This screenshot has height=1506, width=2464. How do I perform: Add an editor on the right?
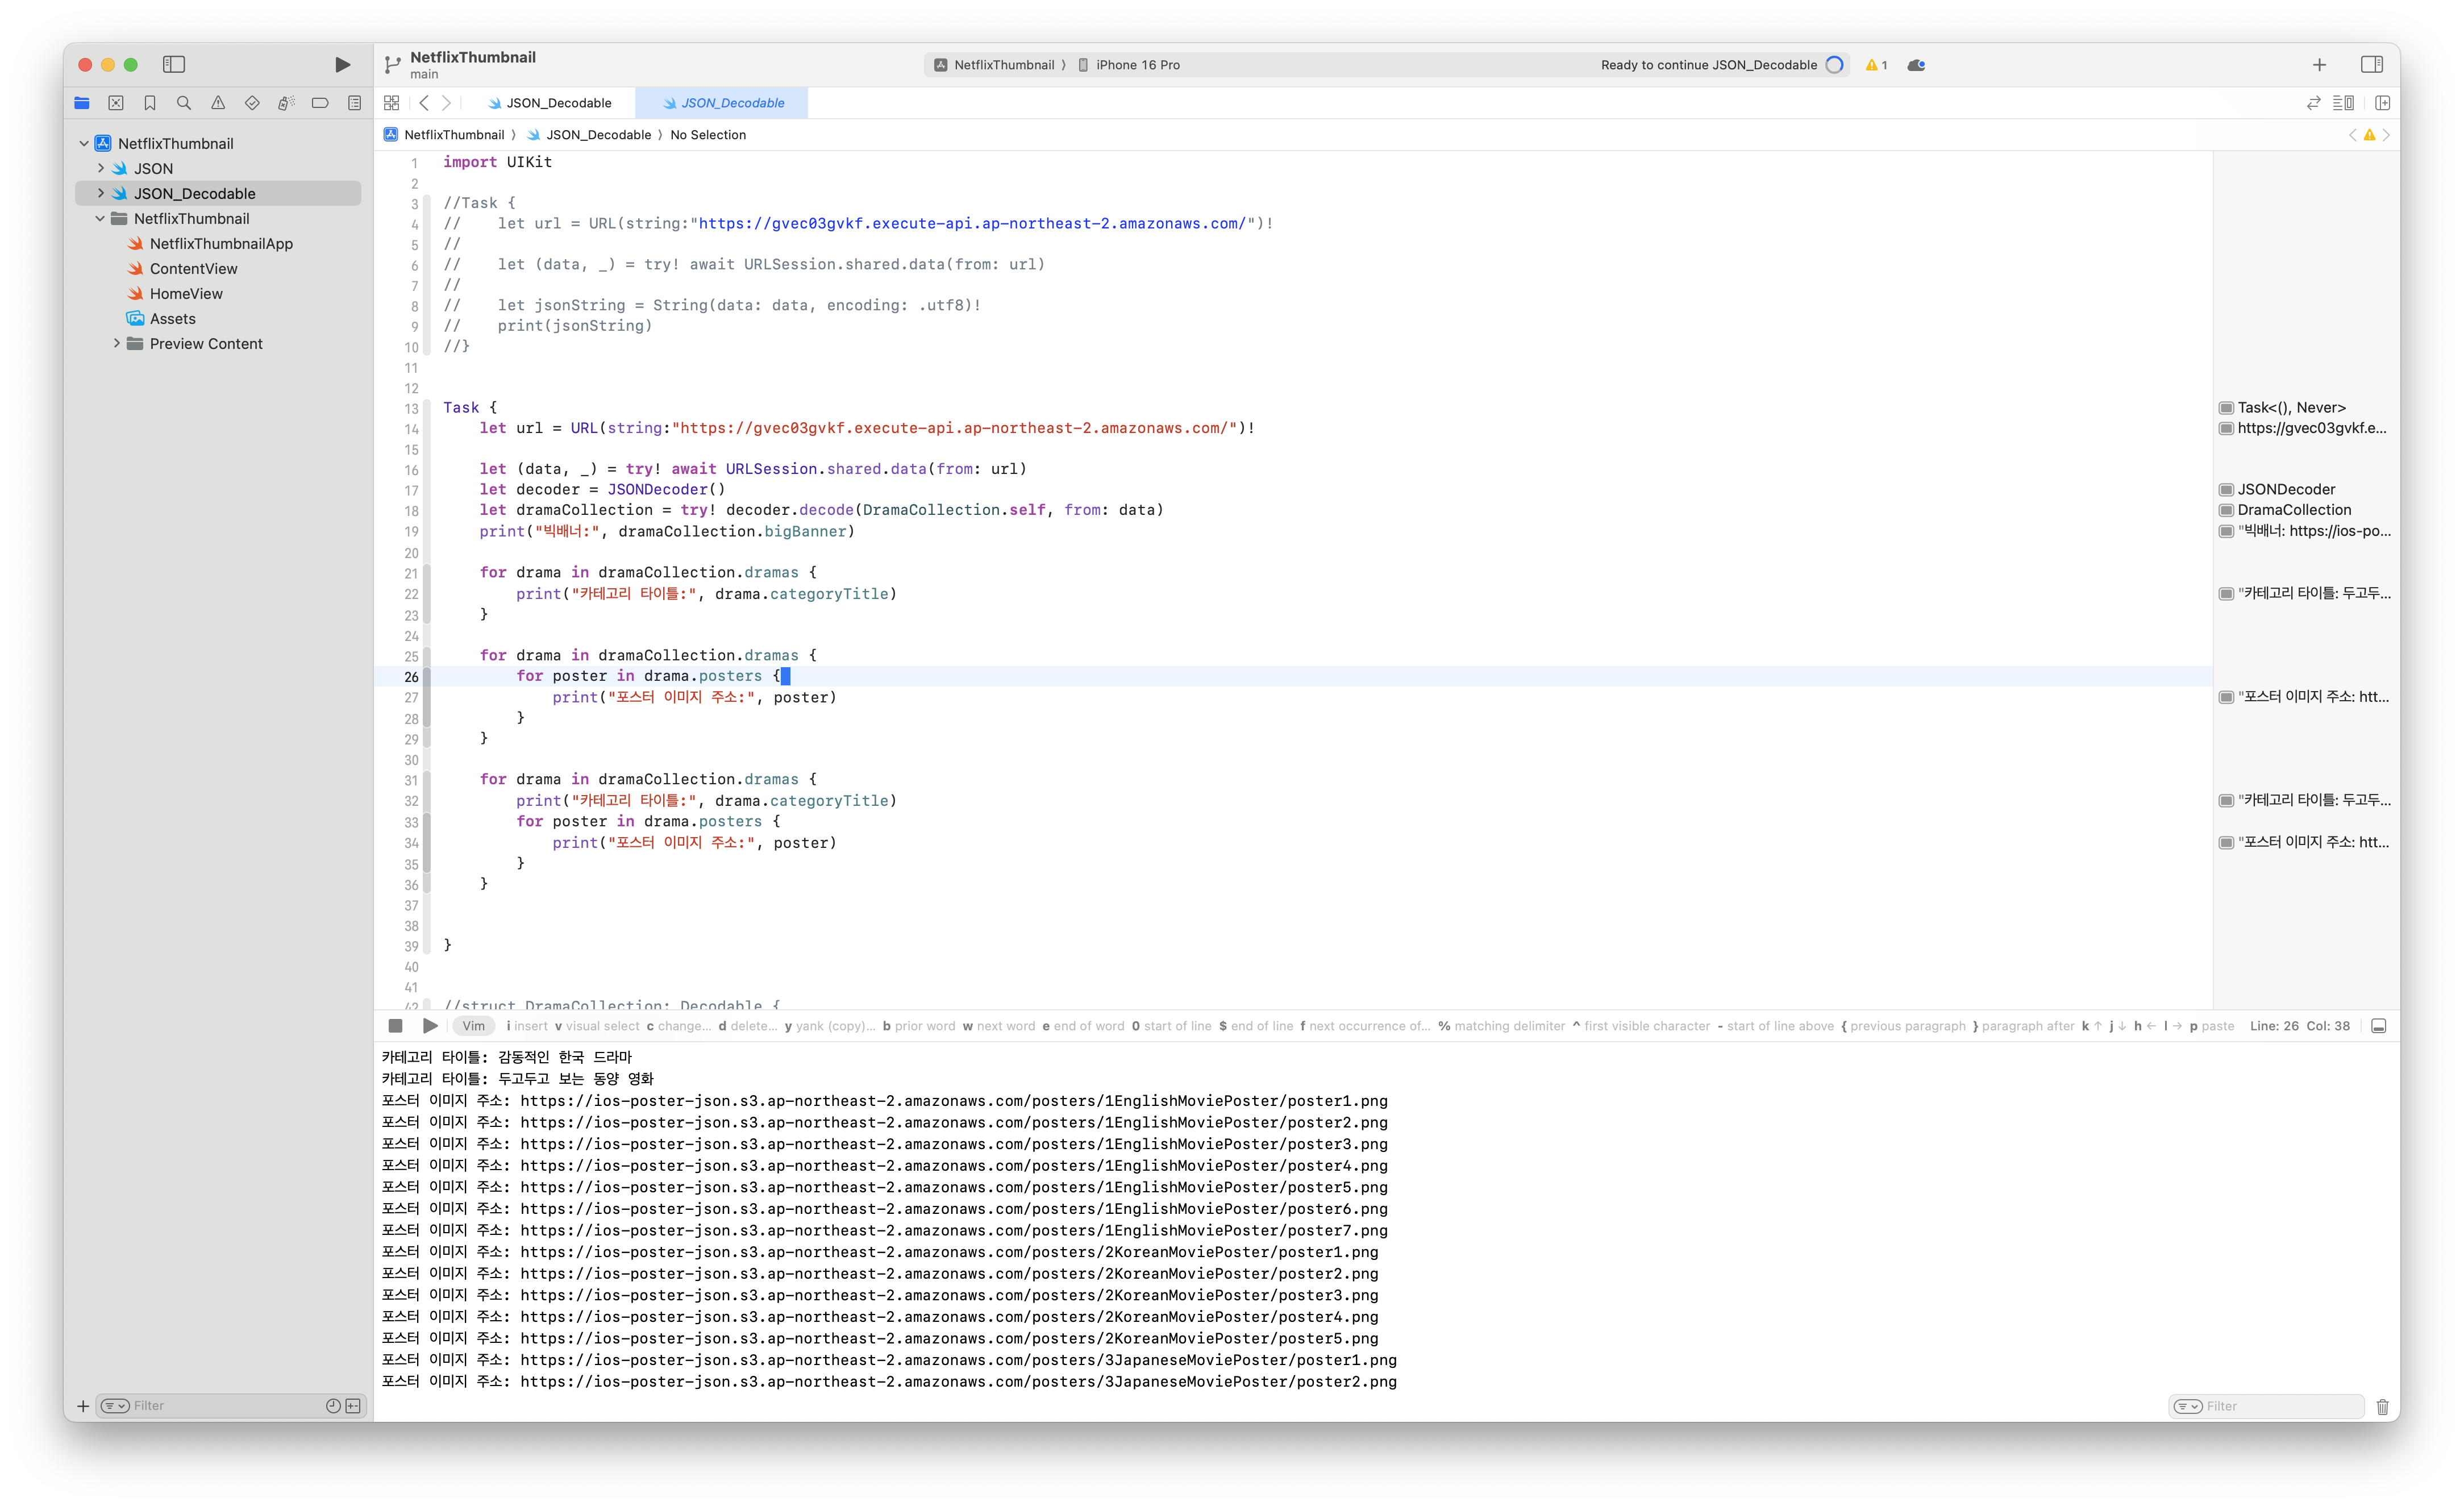tap(2383, 103)
